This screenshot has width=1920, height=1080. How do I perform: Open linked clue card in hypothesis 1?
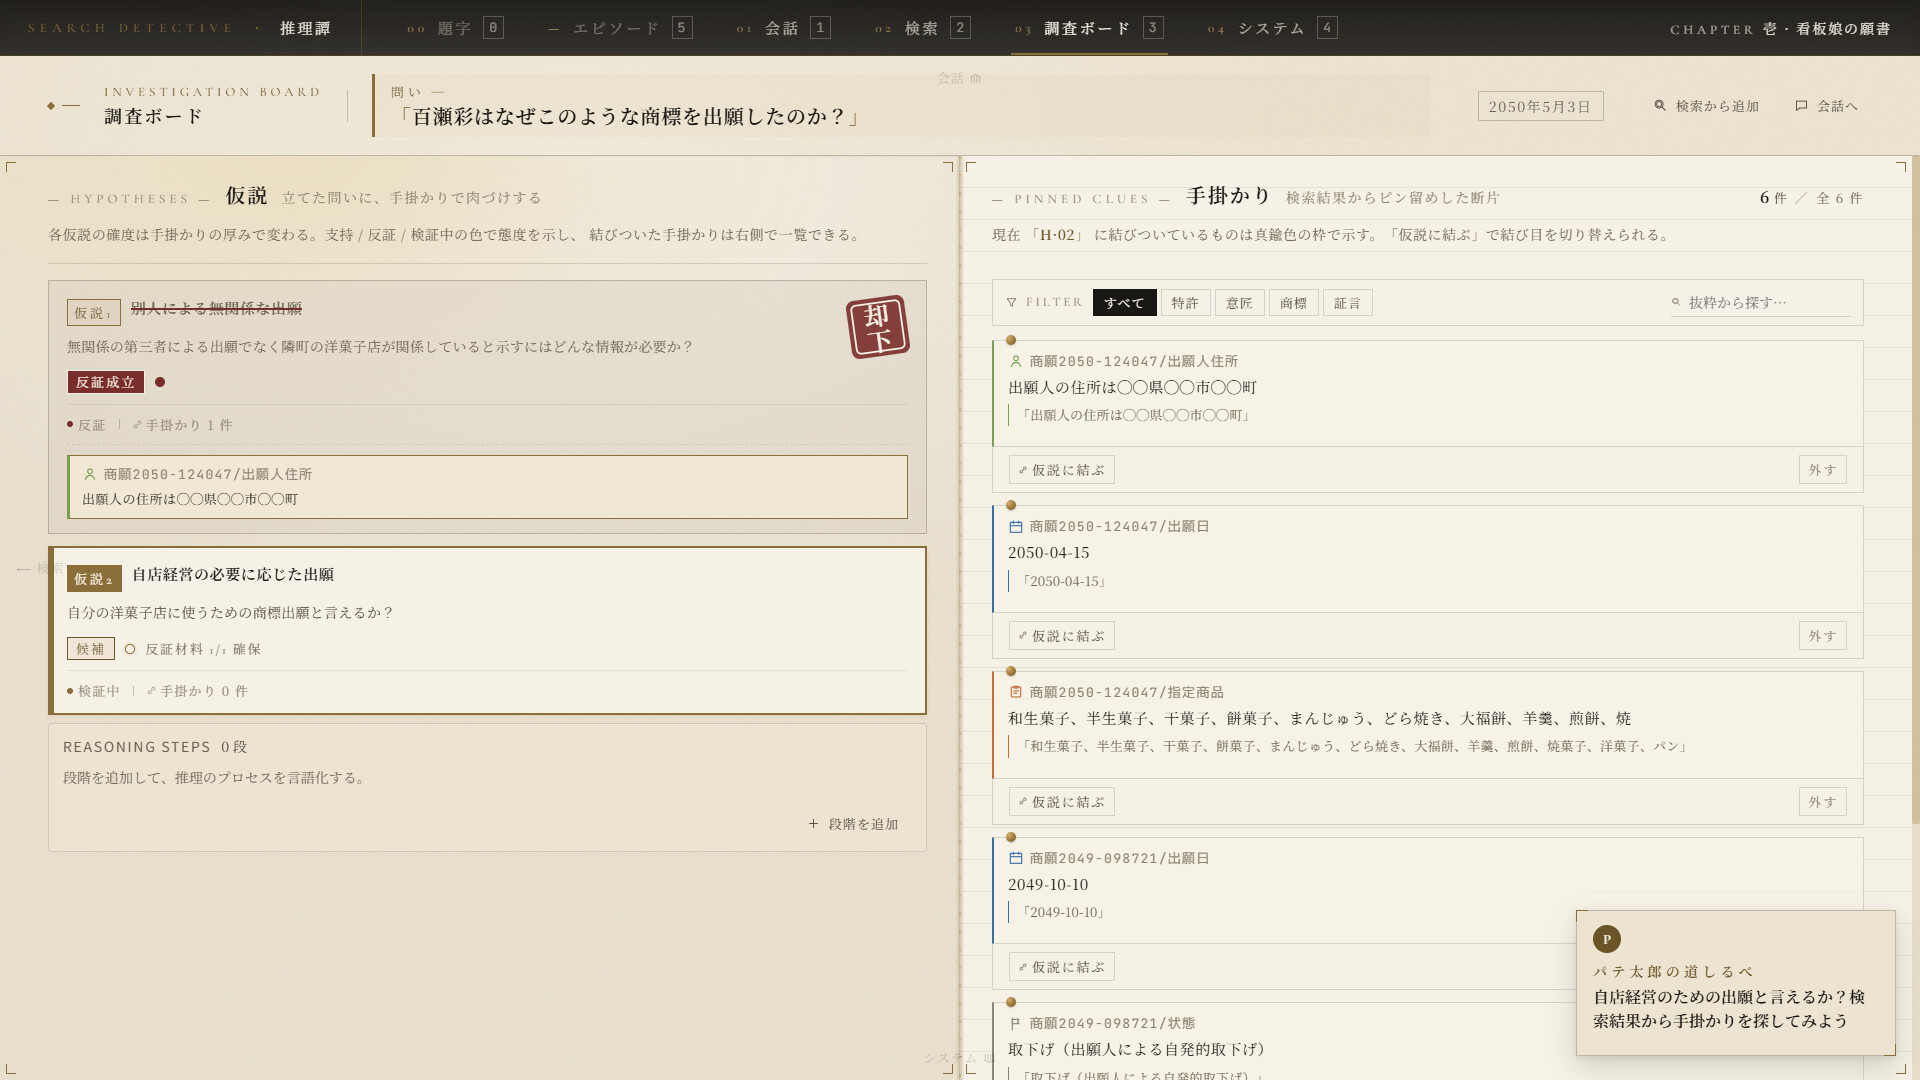pyautogui.click(x=488, y=487)
